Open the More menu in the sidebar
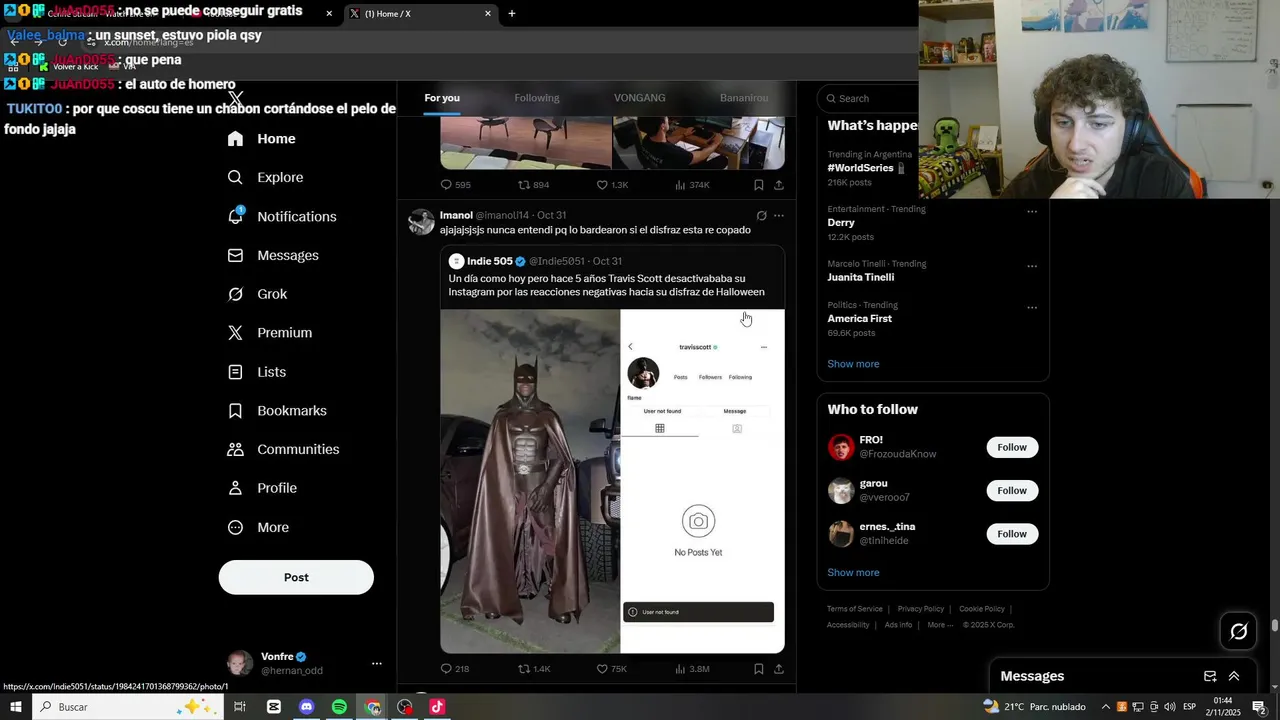The height and width of the screenshot is (720, 1280). tap(258, 527)
